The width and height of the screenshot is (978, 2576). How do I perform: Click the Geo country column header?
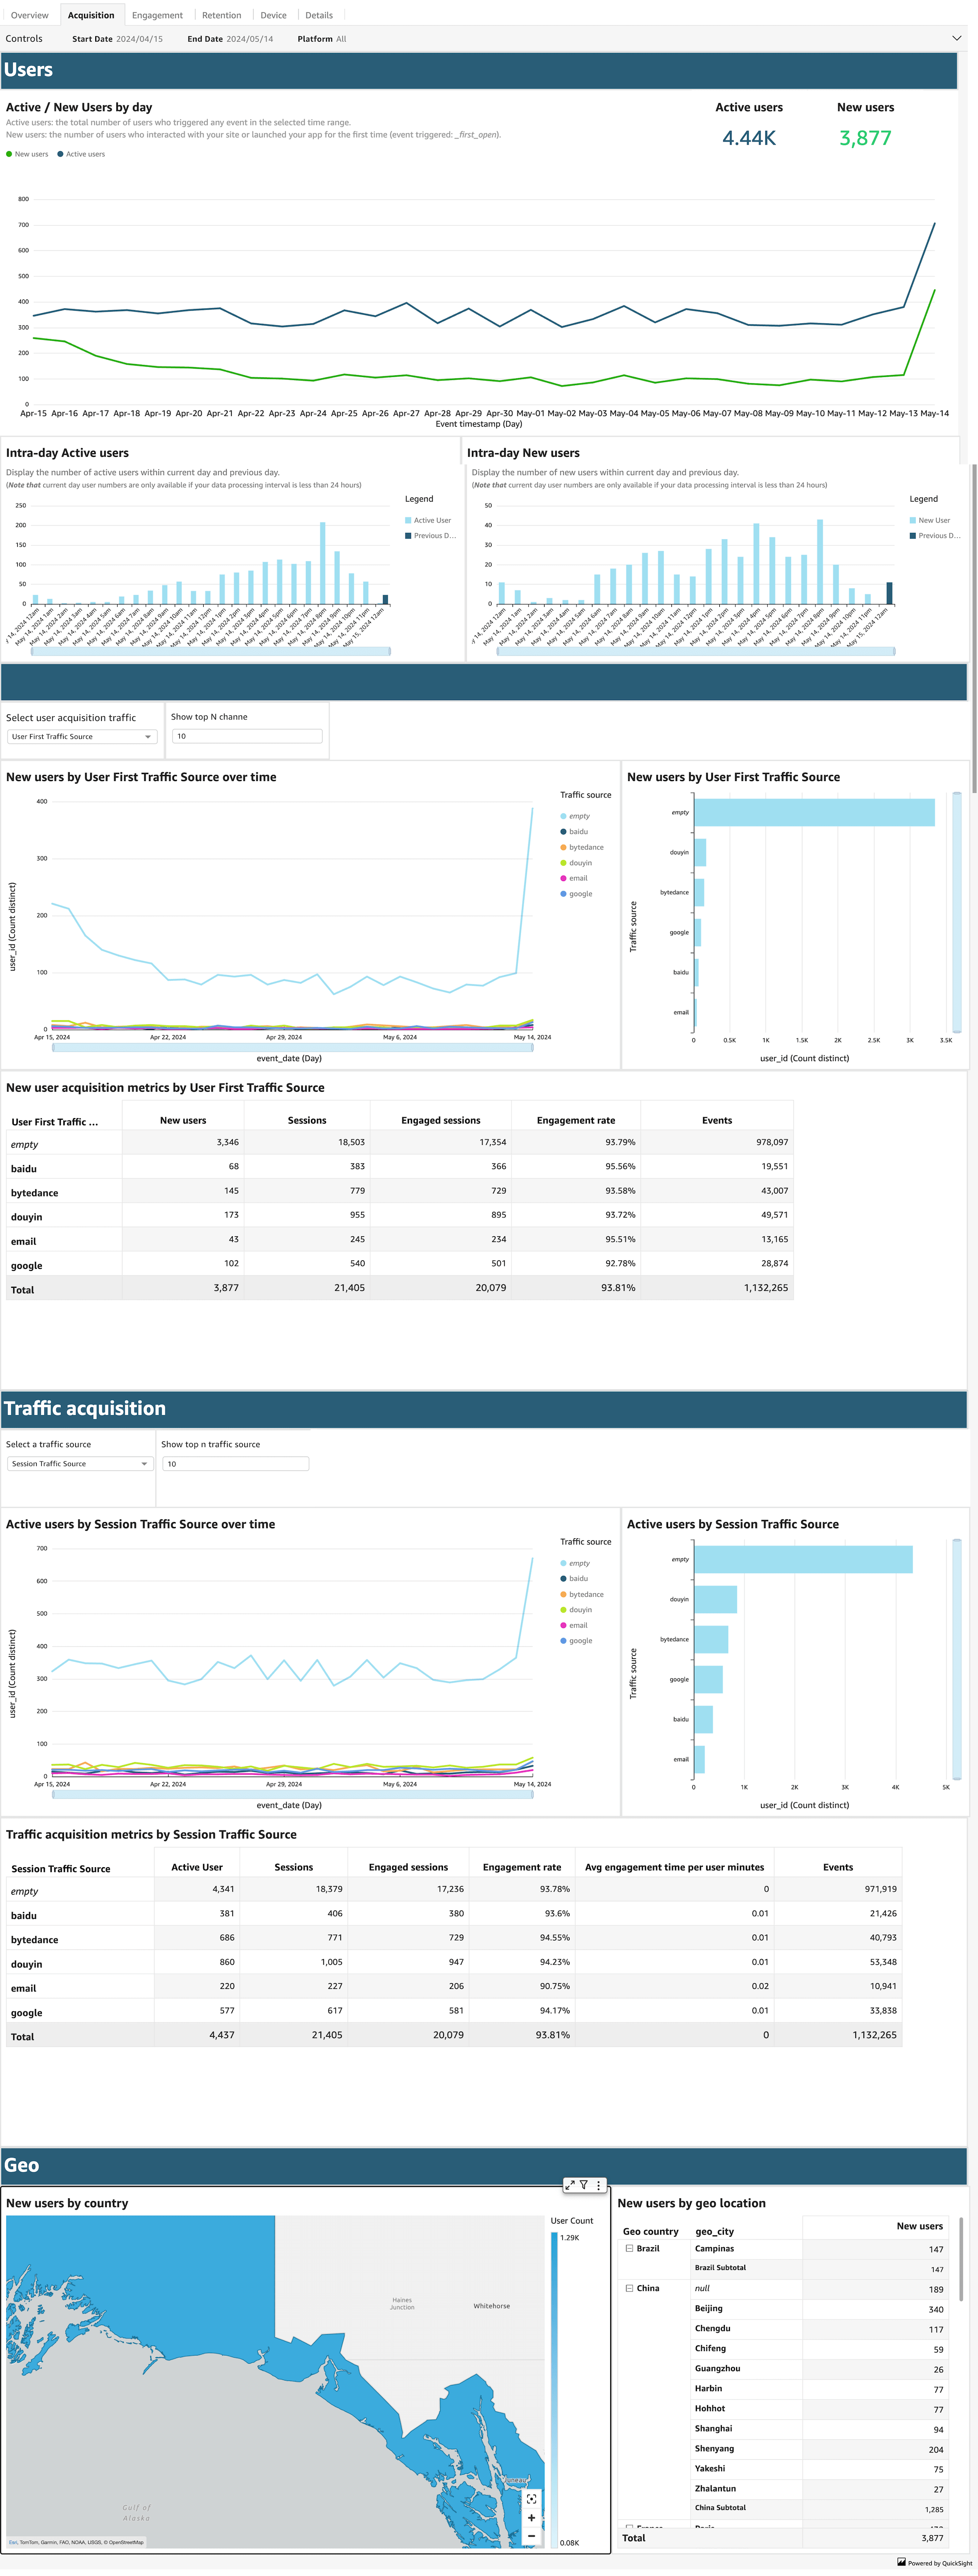(x=650, y=2231)
